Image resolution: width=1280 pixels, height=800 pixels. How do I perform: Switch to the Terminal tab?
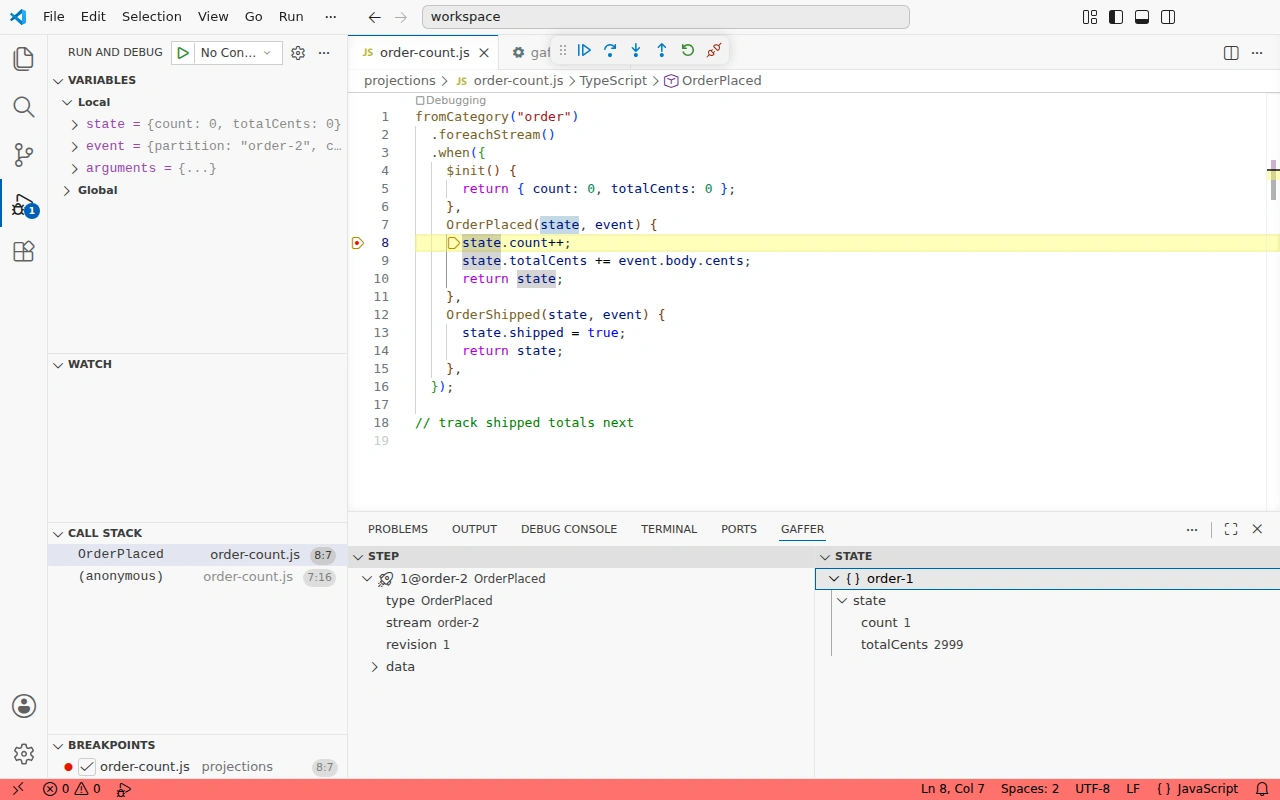[x=669, y=529]
